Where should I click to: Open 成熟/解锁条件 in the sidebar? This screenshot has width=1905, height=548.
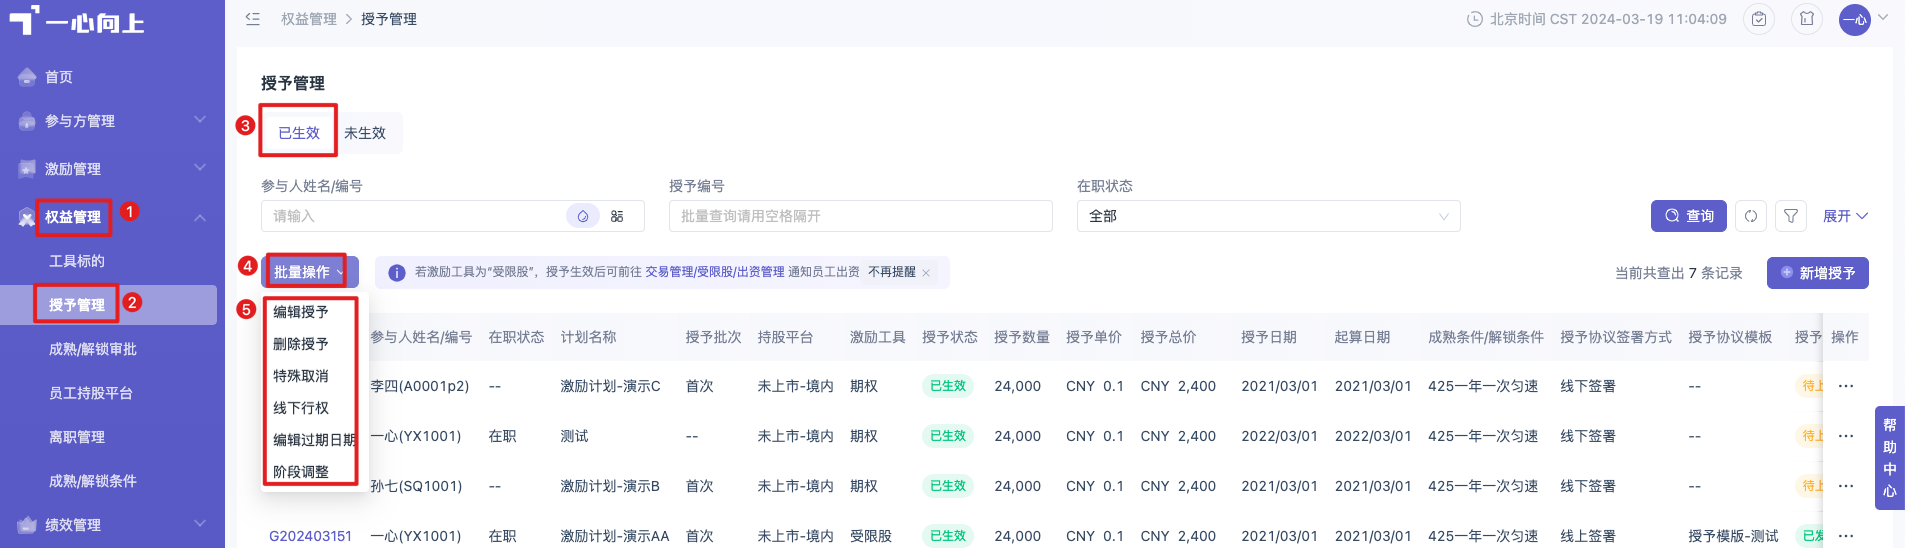tap(93, 481)
